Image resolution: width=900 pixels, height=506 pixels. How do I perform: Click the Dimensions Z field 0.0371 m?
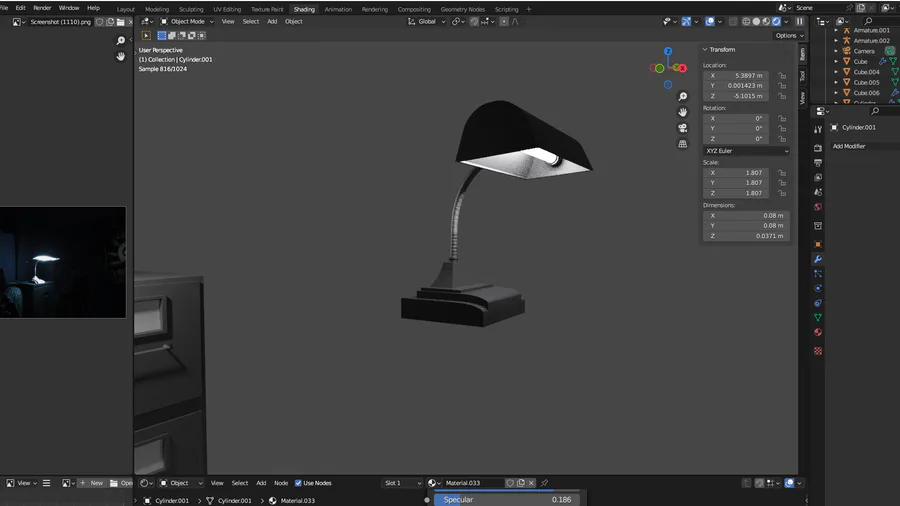tap(746, 236)
